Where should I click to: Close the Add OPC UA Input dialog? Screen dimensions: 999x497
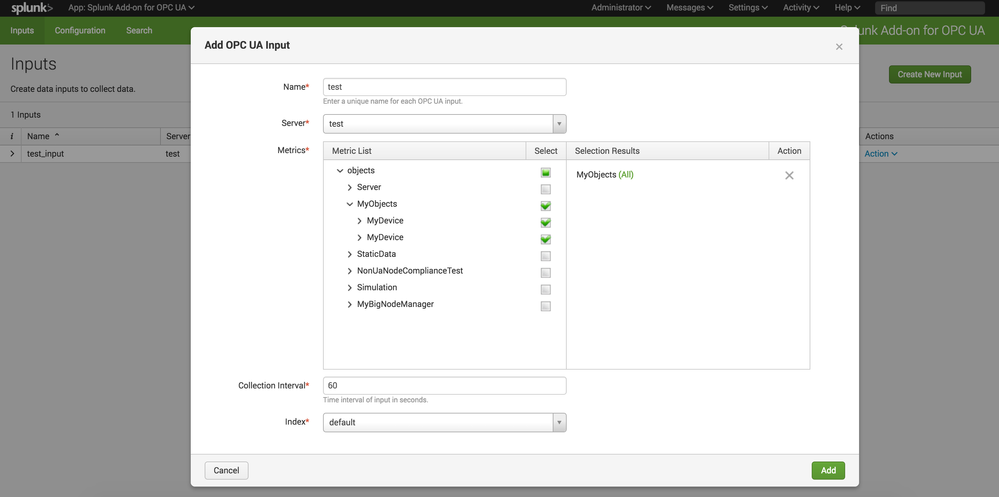click(839, 47)
